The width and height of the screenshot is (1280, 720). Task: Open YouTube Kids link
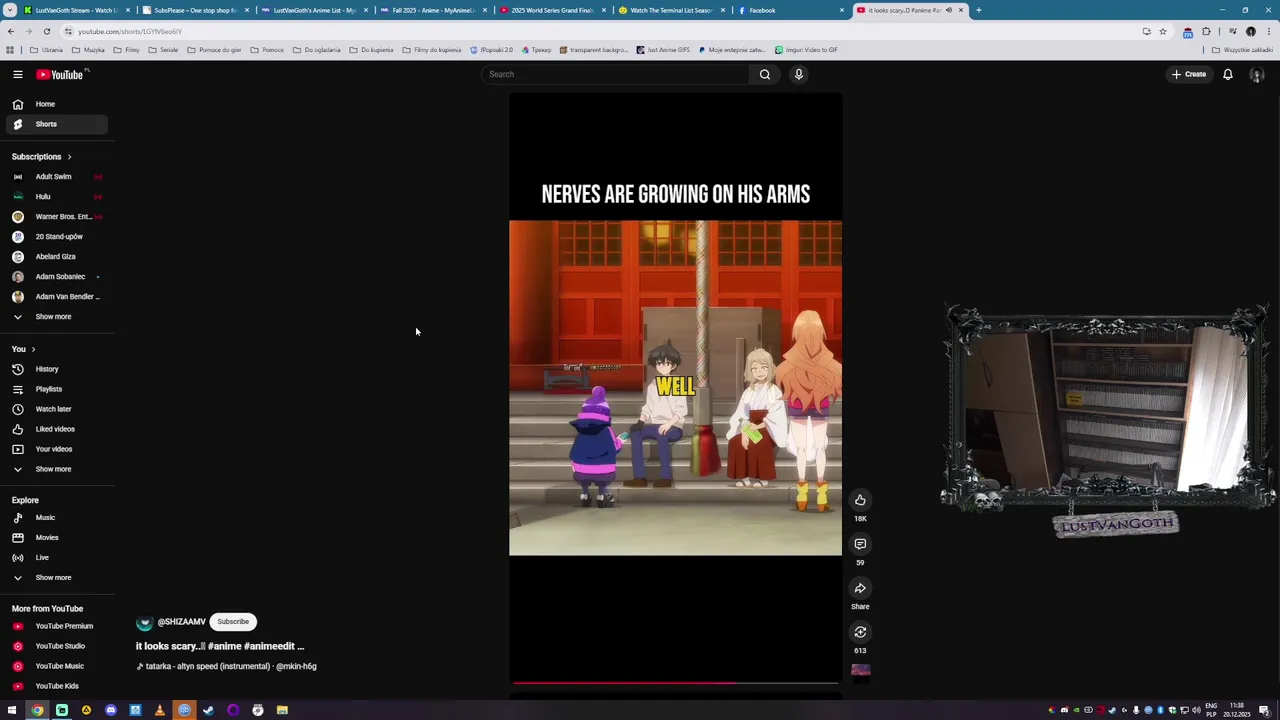pos(56,686)
